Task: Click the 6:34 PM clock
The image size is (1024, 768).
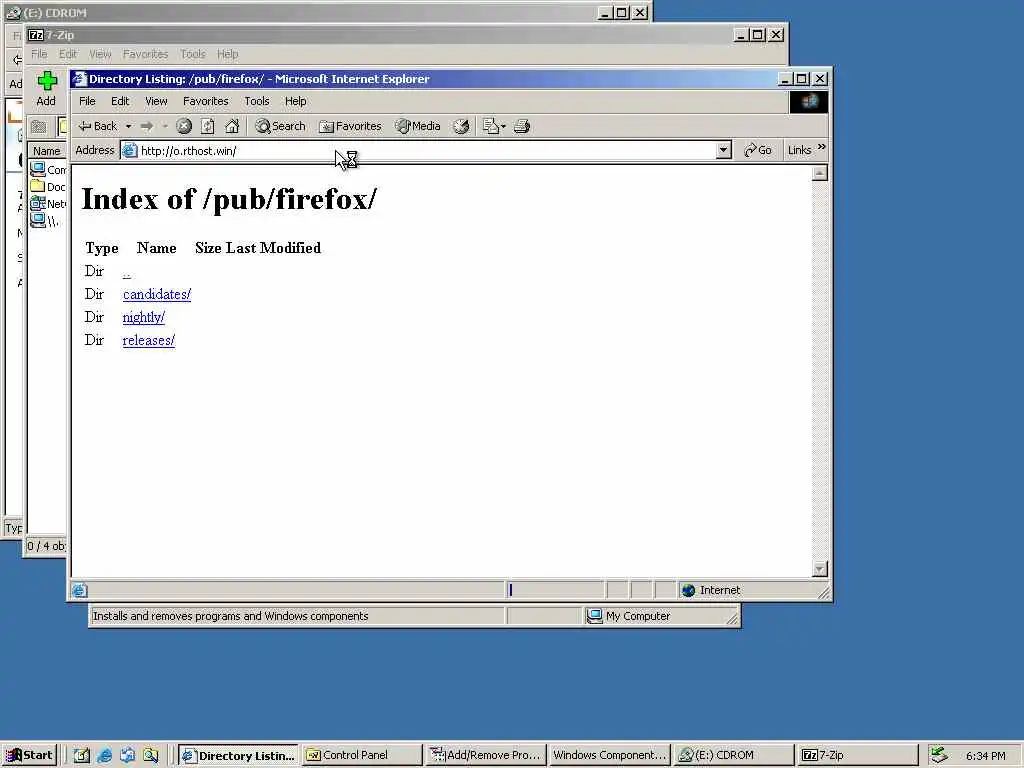Action: click(985, 756)
